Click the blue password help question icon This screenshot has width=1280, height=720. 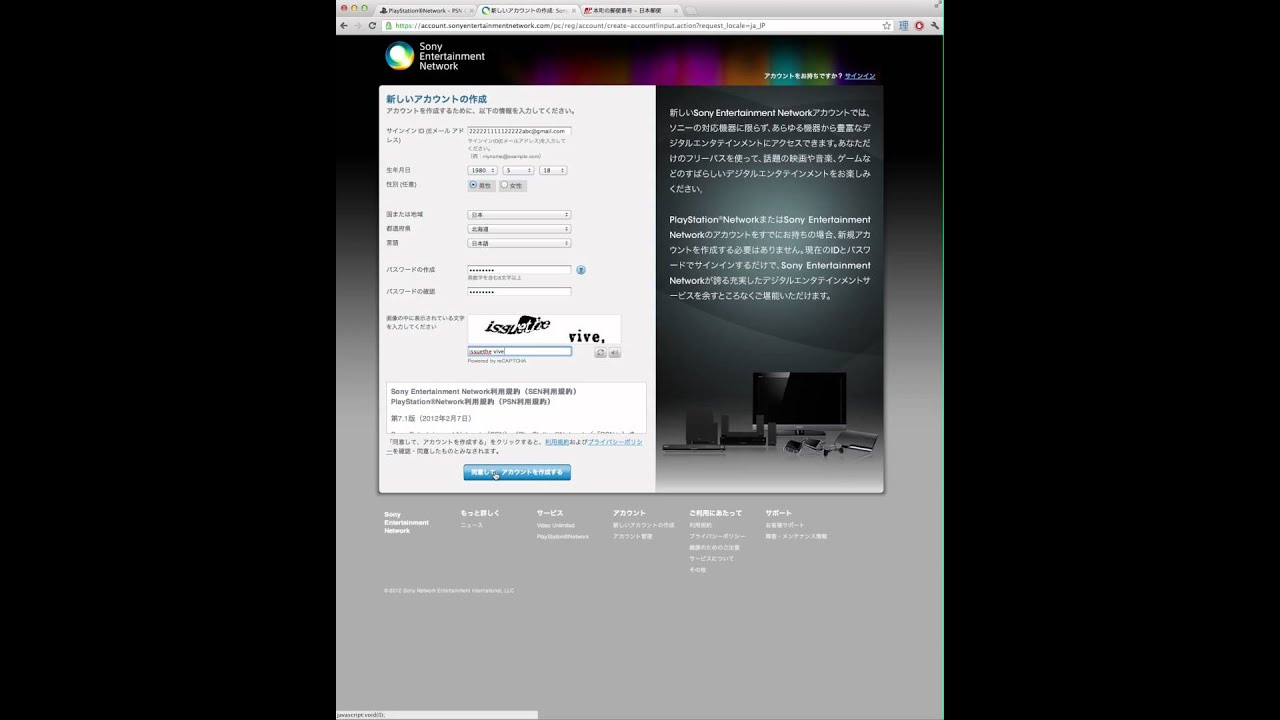pos(581,270)
